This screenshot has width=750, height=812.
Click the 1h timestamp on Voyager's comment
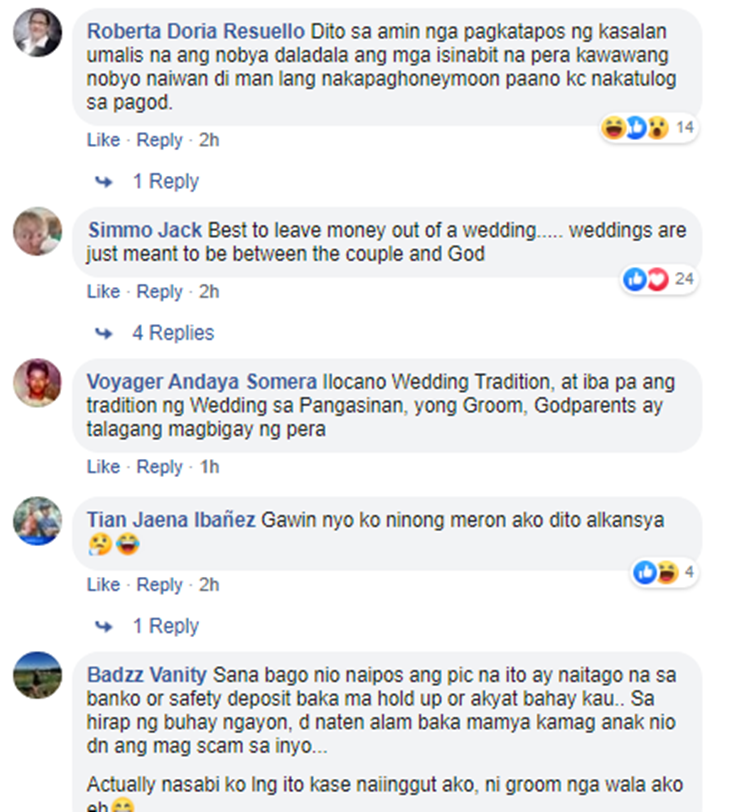[209, 467]
